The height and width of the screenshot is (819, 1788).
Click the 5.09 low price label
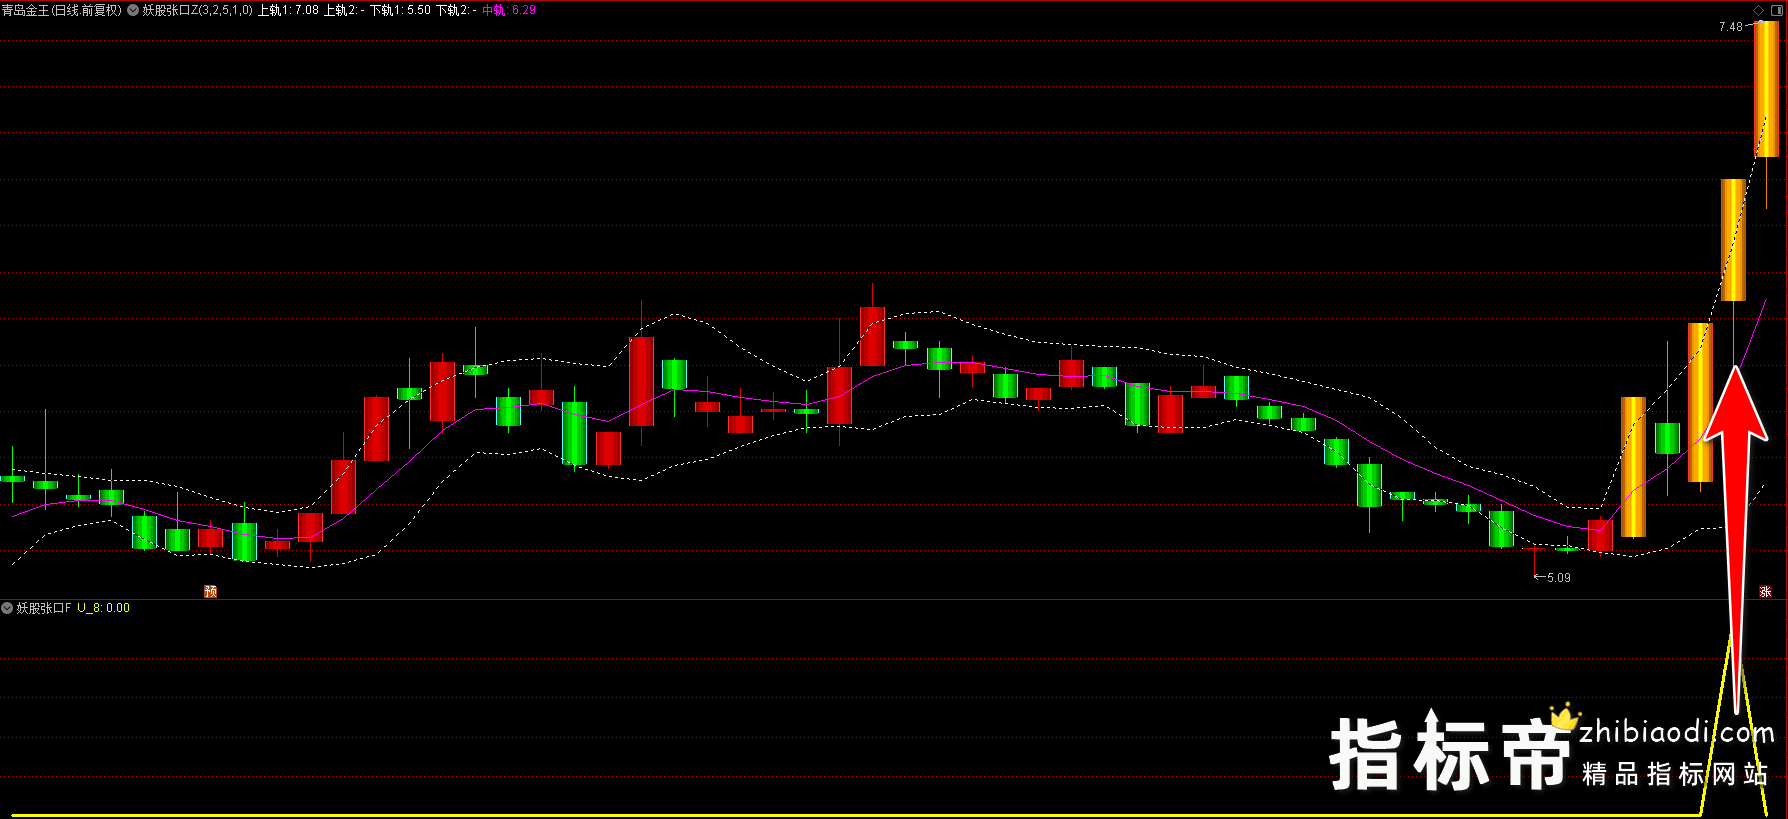(1559, 578)
